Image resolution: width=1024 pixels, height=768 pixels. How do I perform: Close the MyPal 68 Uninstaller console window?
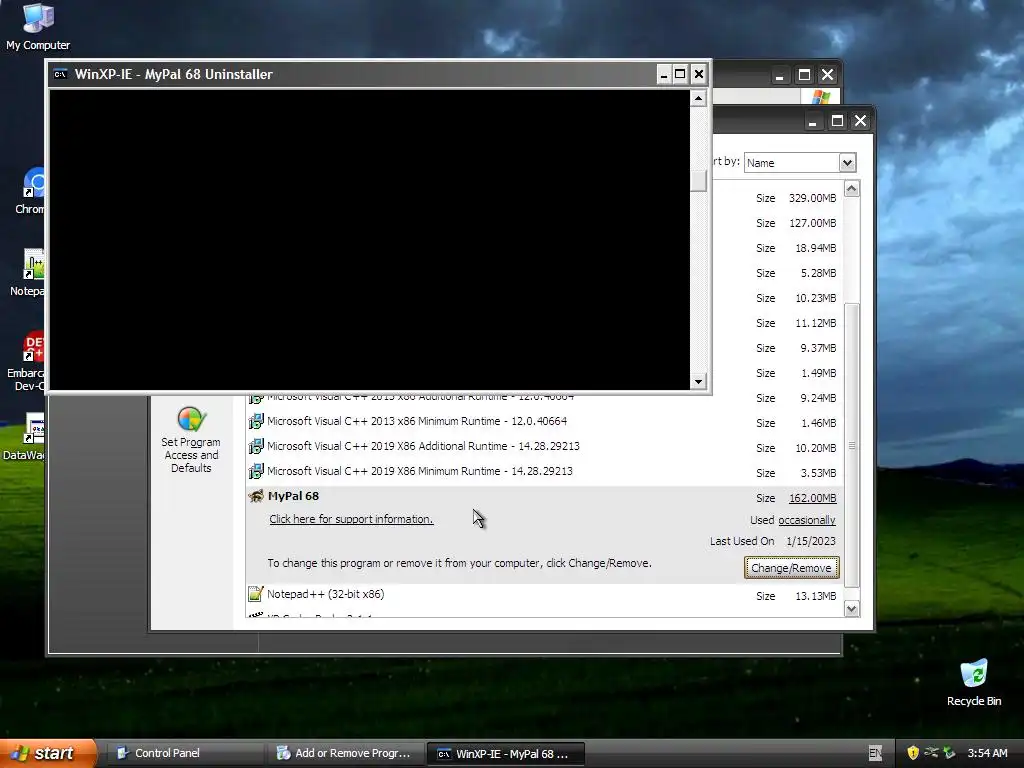pos(699,74)
